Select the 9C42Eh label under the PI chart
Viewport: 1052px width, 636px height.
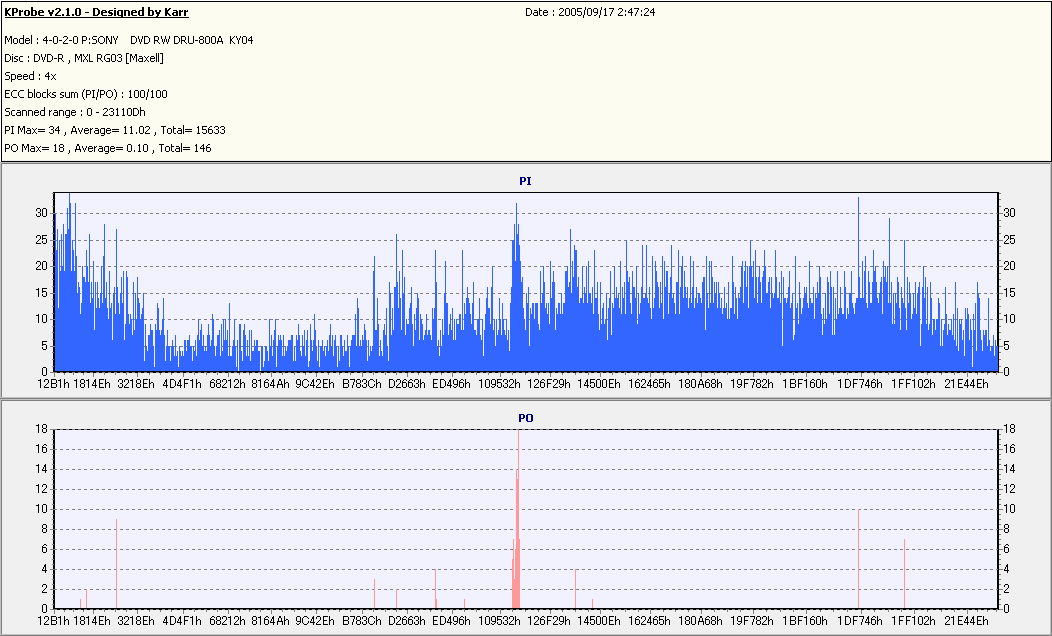[315, 384]
